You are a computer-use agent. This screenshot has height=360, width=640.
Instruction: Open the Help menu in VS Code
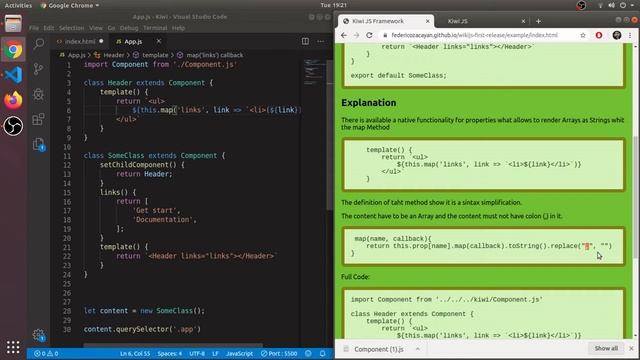pyautogui.click(x=178, y=28)
